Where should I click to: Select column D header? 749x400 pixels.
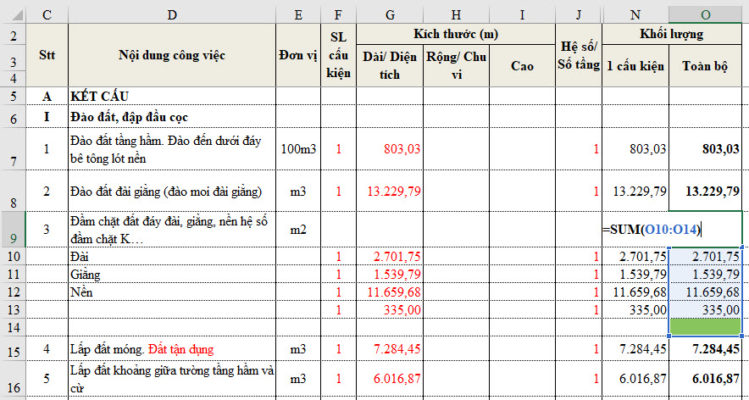coord(171,12)
